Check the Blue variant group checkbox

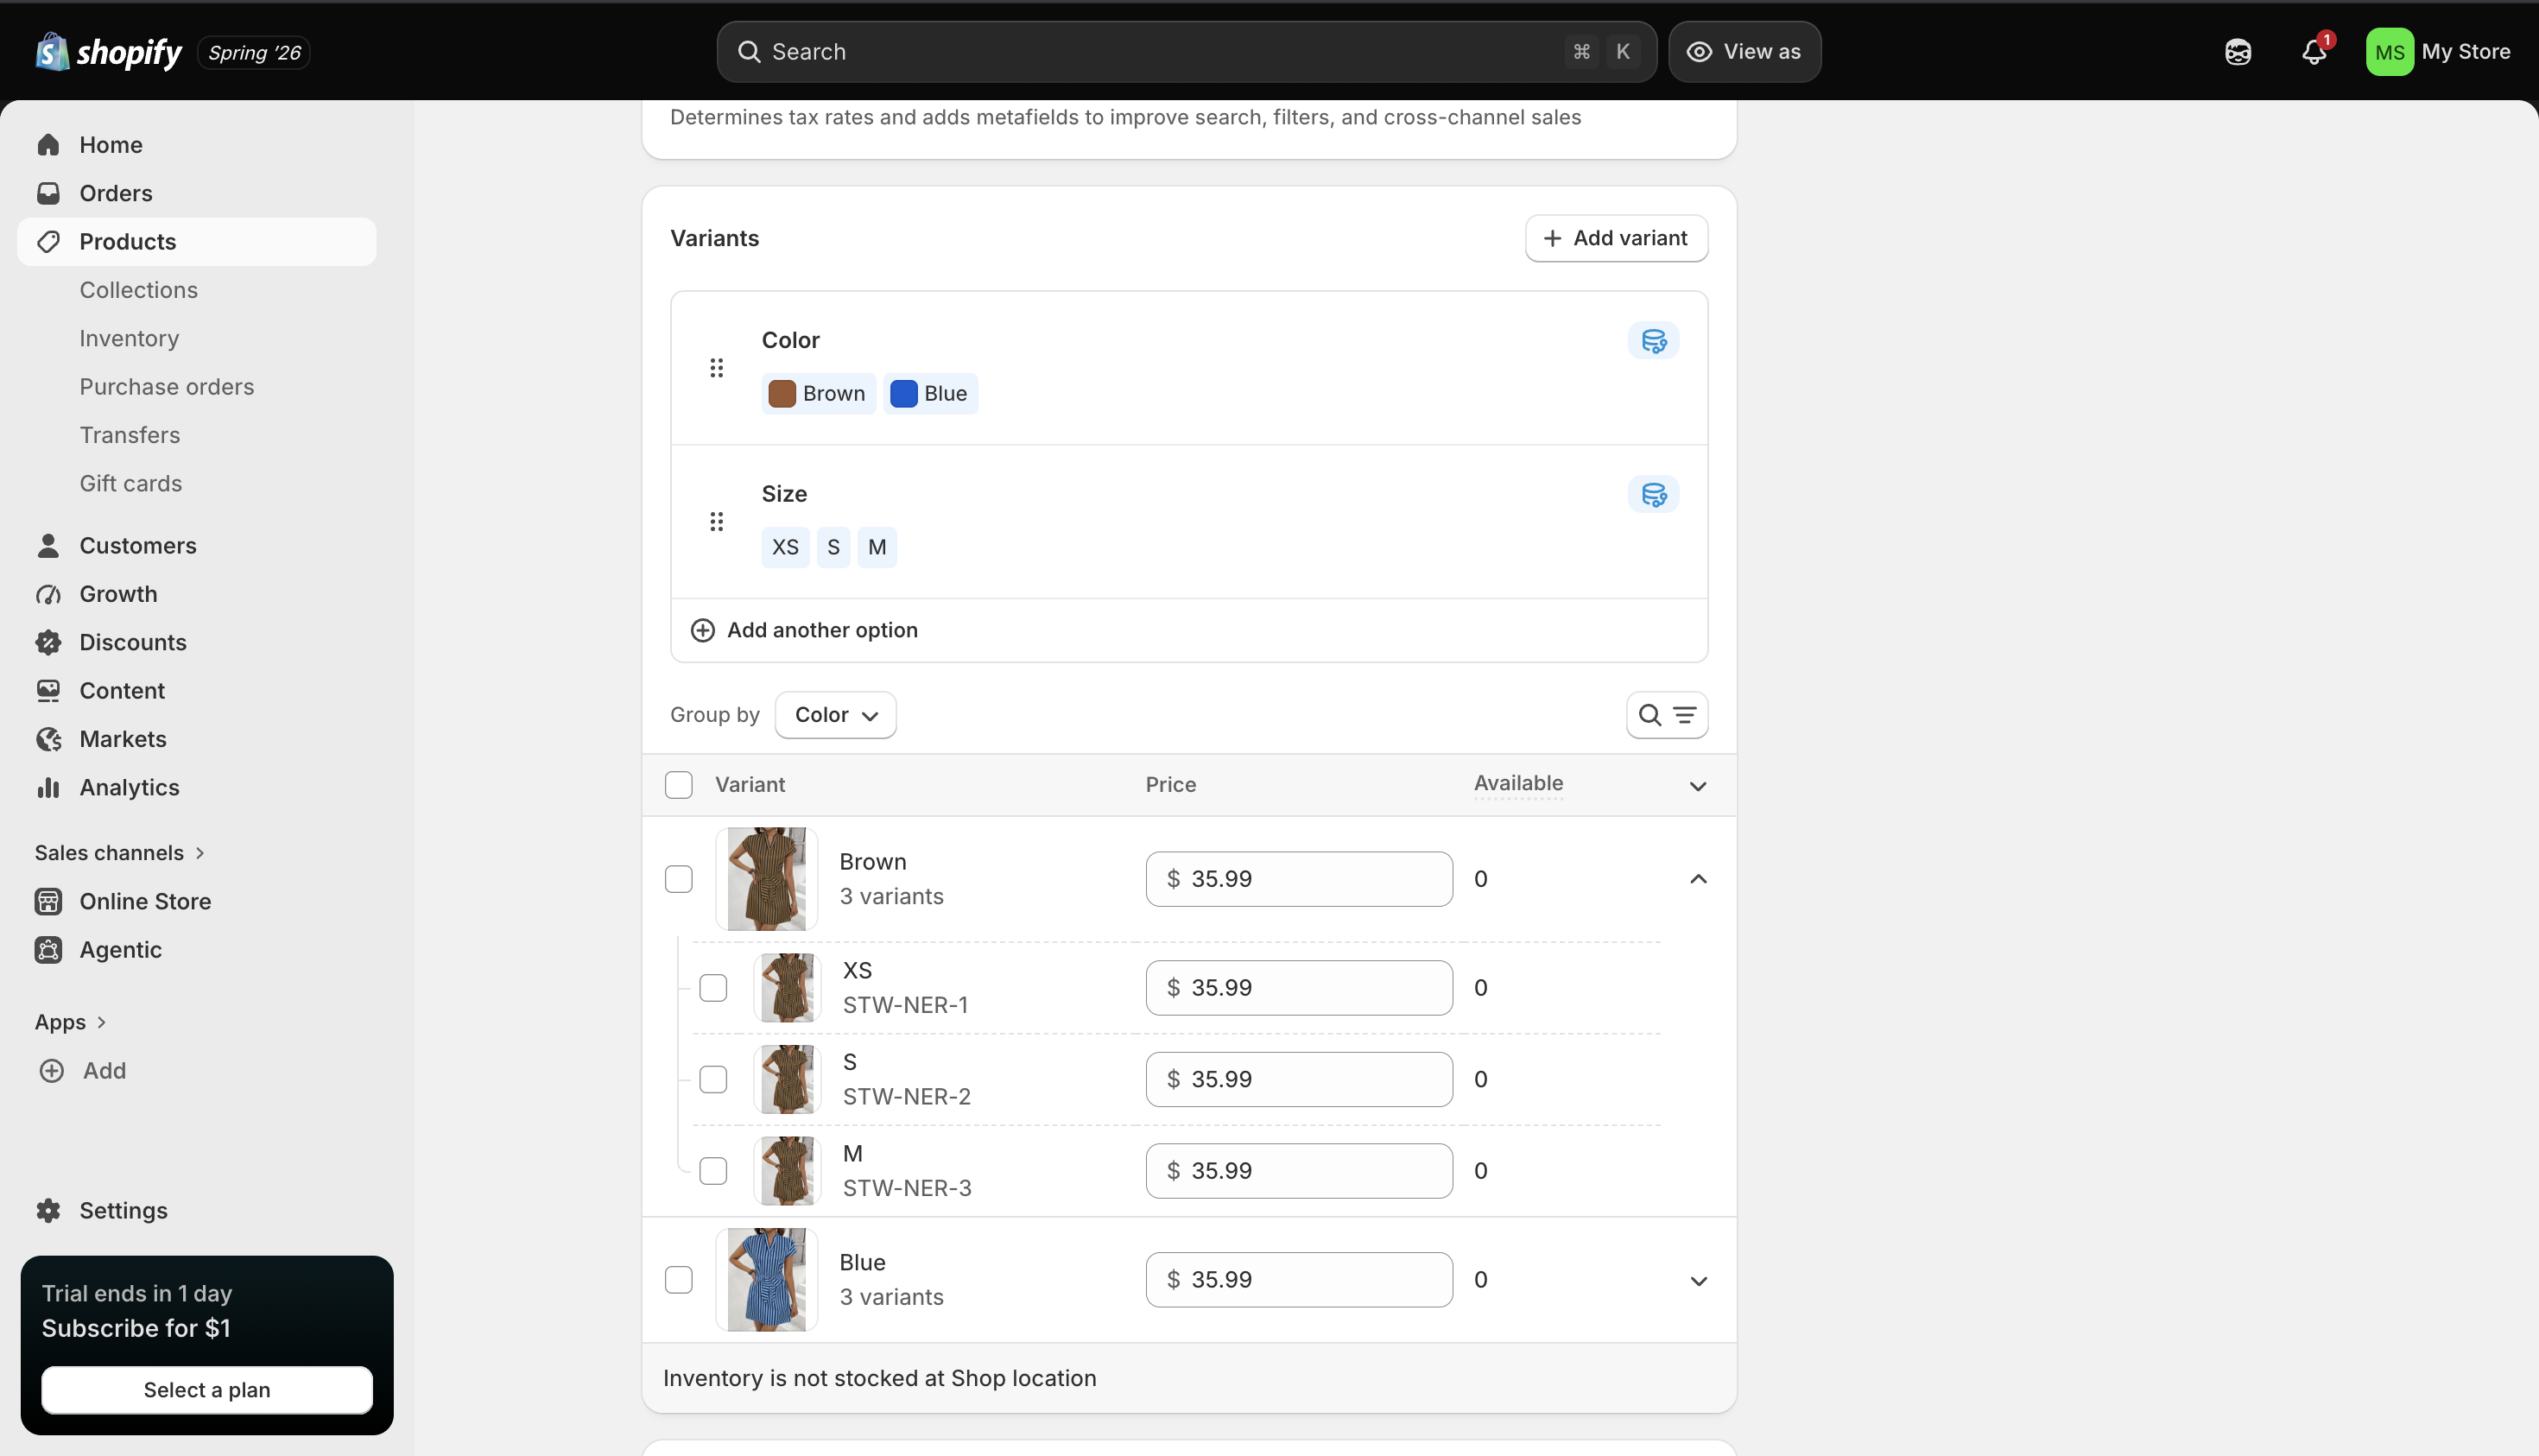679,1281
